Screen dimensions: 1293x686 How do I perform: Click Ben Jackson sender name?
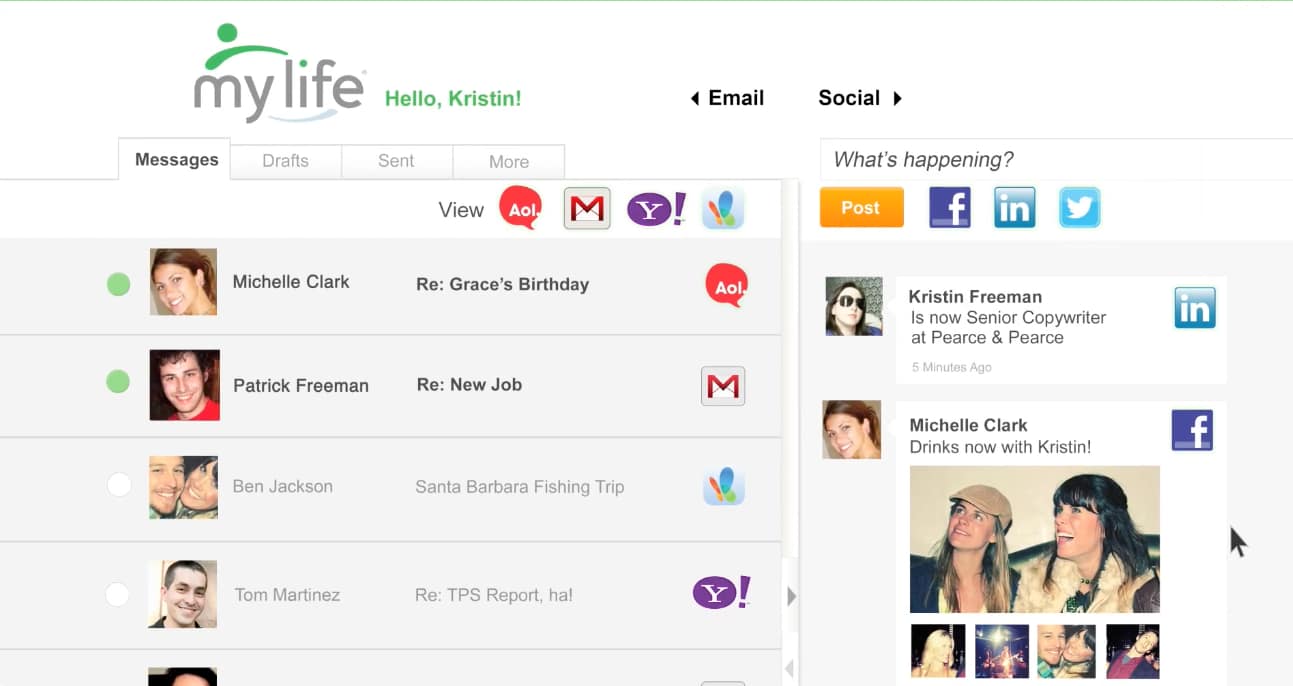[283, 486]
